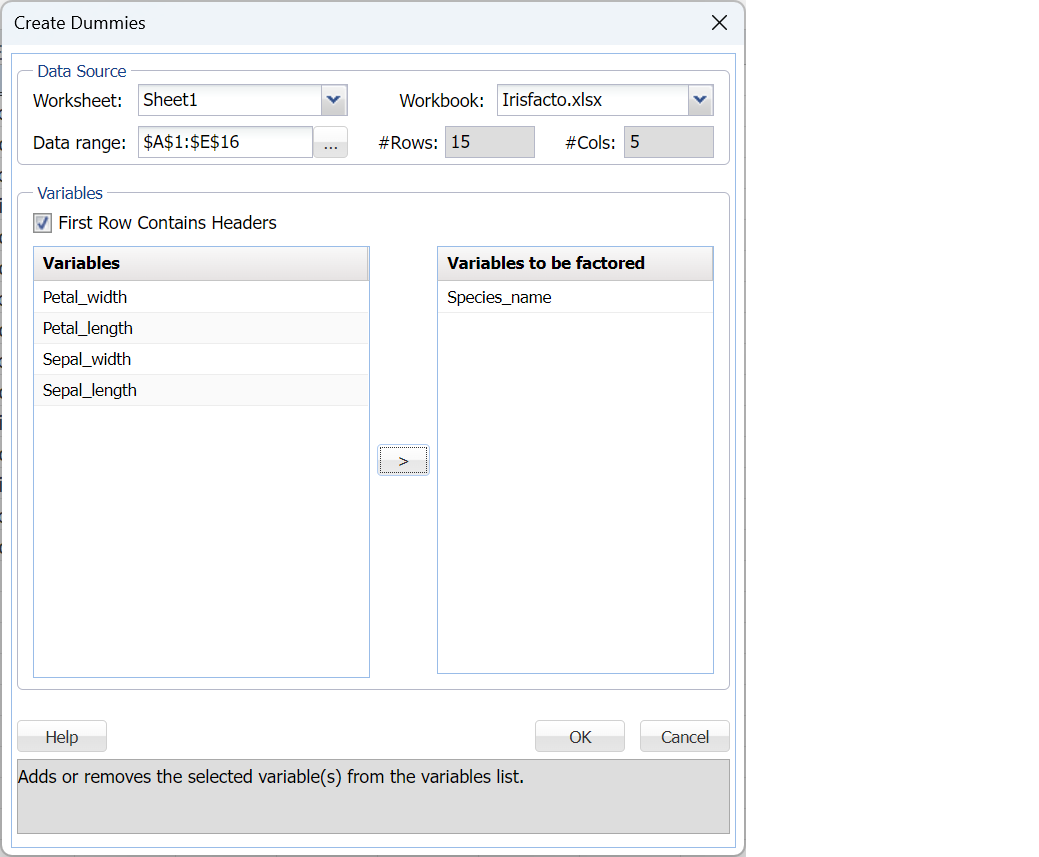
Task: Click the Sheet1 worksheet text field
Action: [x=225, y=100]
